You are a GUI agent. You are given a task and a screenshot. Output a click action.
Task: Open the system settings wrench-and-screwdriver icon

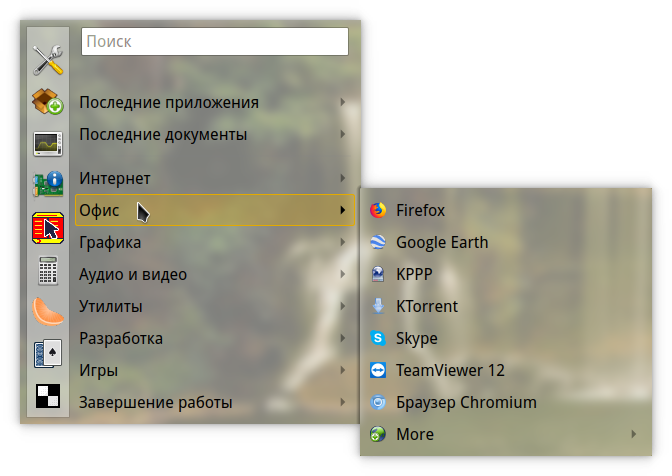pos(48,60)
